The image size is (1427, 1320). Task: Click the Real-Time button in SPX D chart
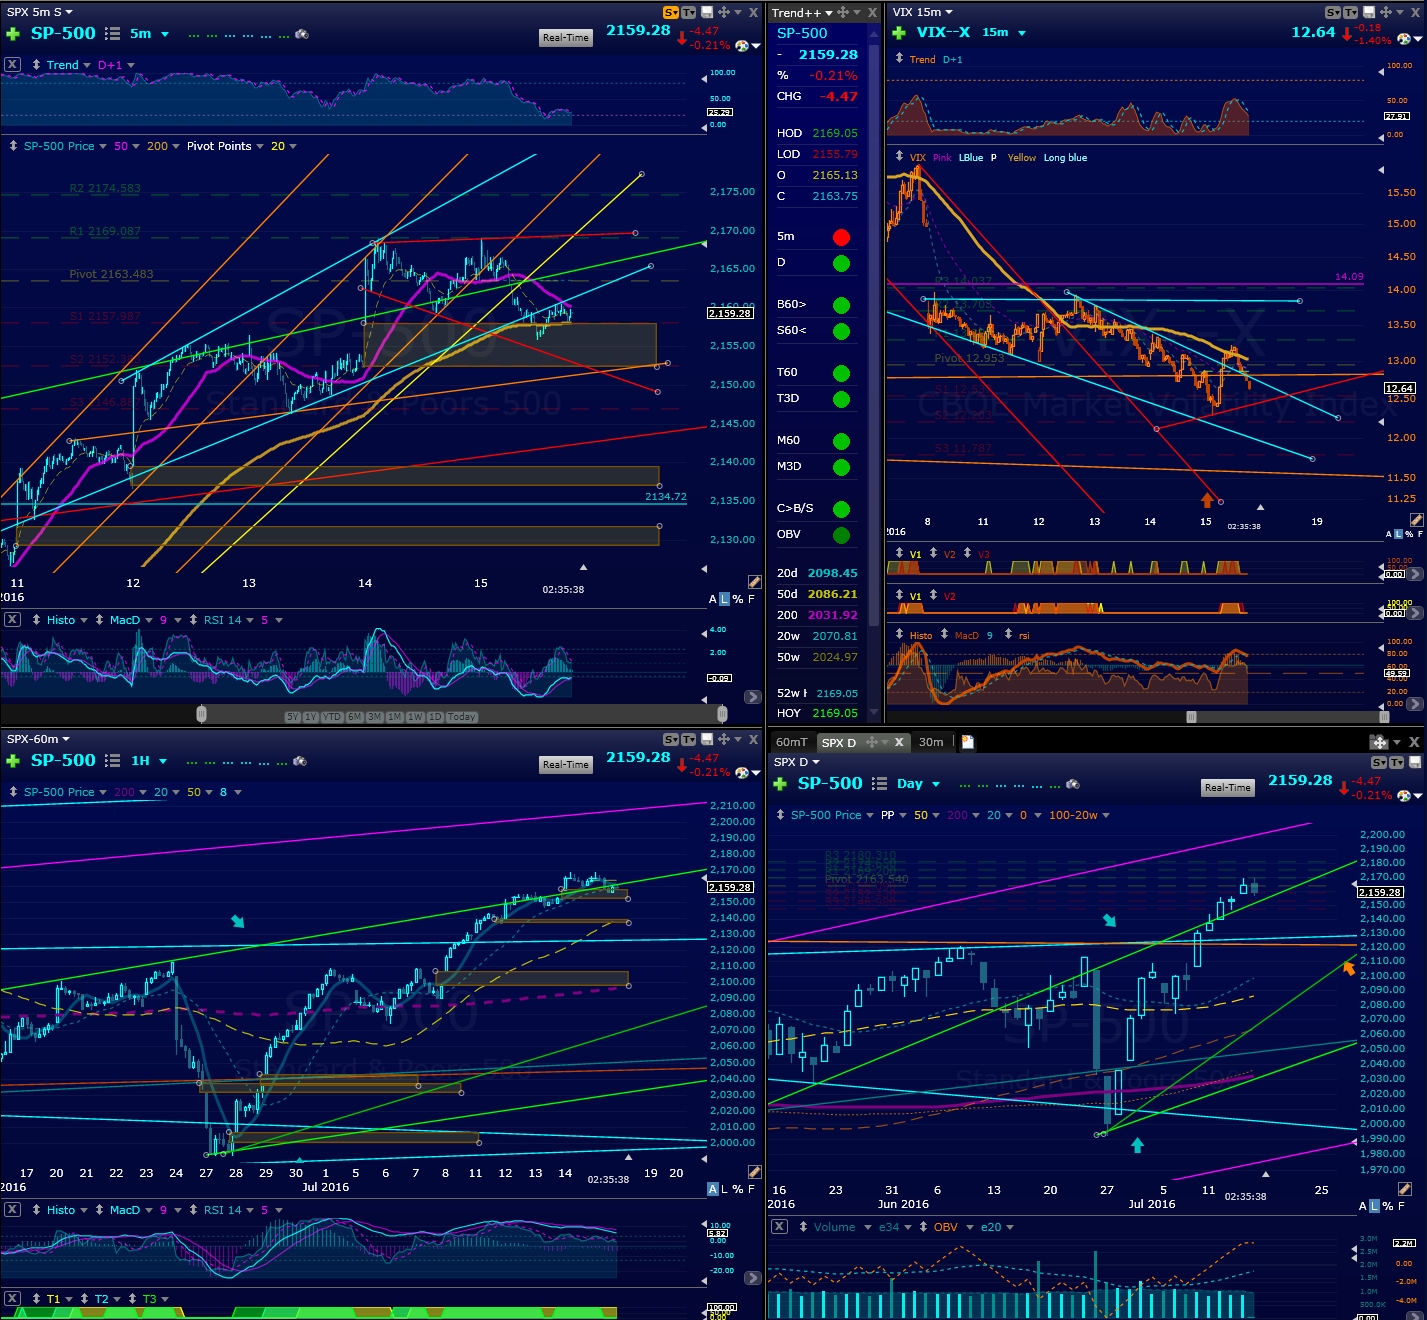pos(1228,788)
